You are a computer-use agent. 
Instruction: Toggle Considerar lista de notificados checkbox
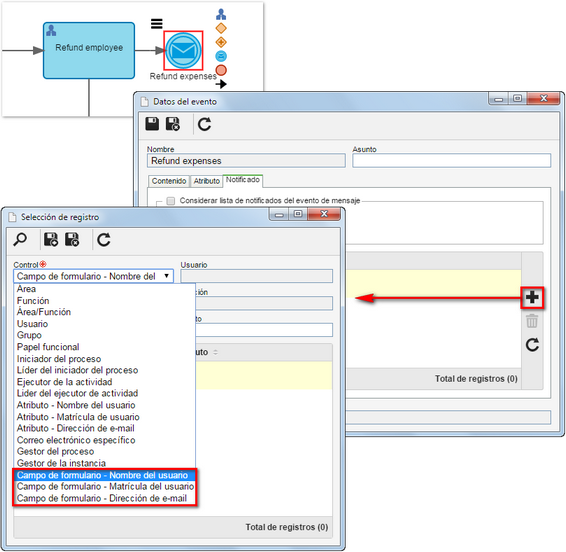170,201
